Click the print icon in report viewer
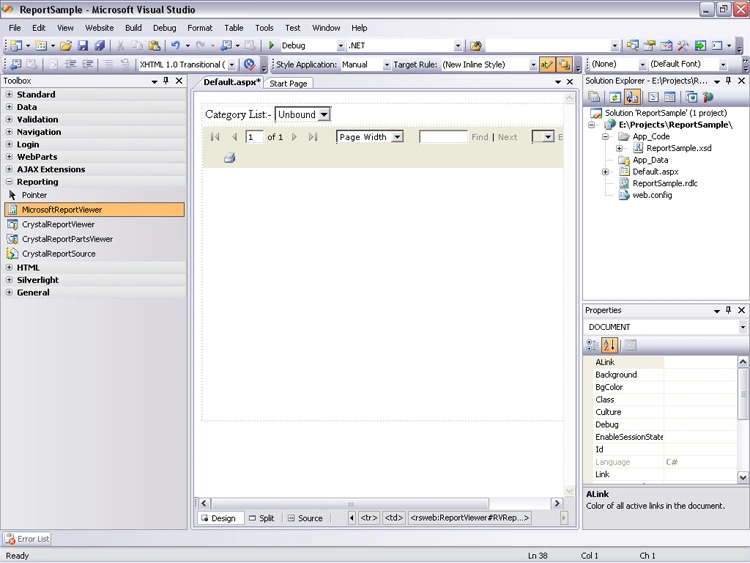750x563 pixels. (230, 157)
